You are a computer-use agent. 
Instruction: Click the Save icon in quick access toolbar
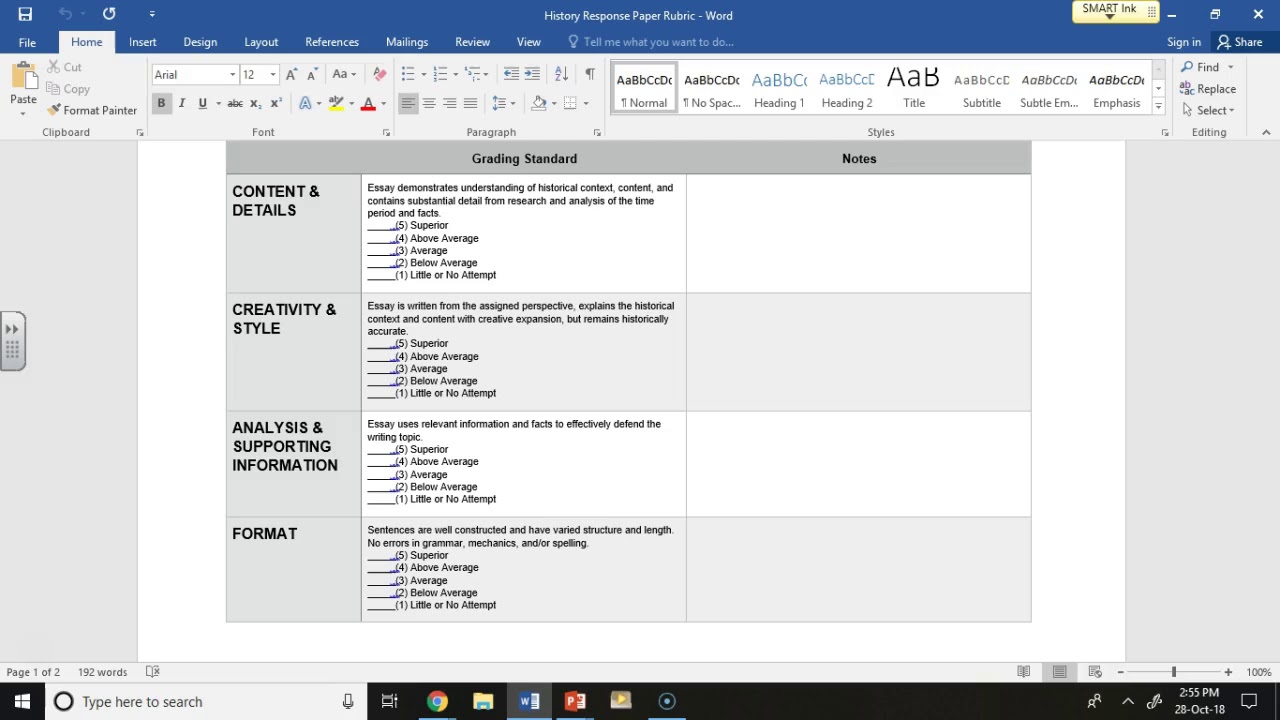point(25,14)
